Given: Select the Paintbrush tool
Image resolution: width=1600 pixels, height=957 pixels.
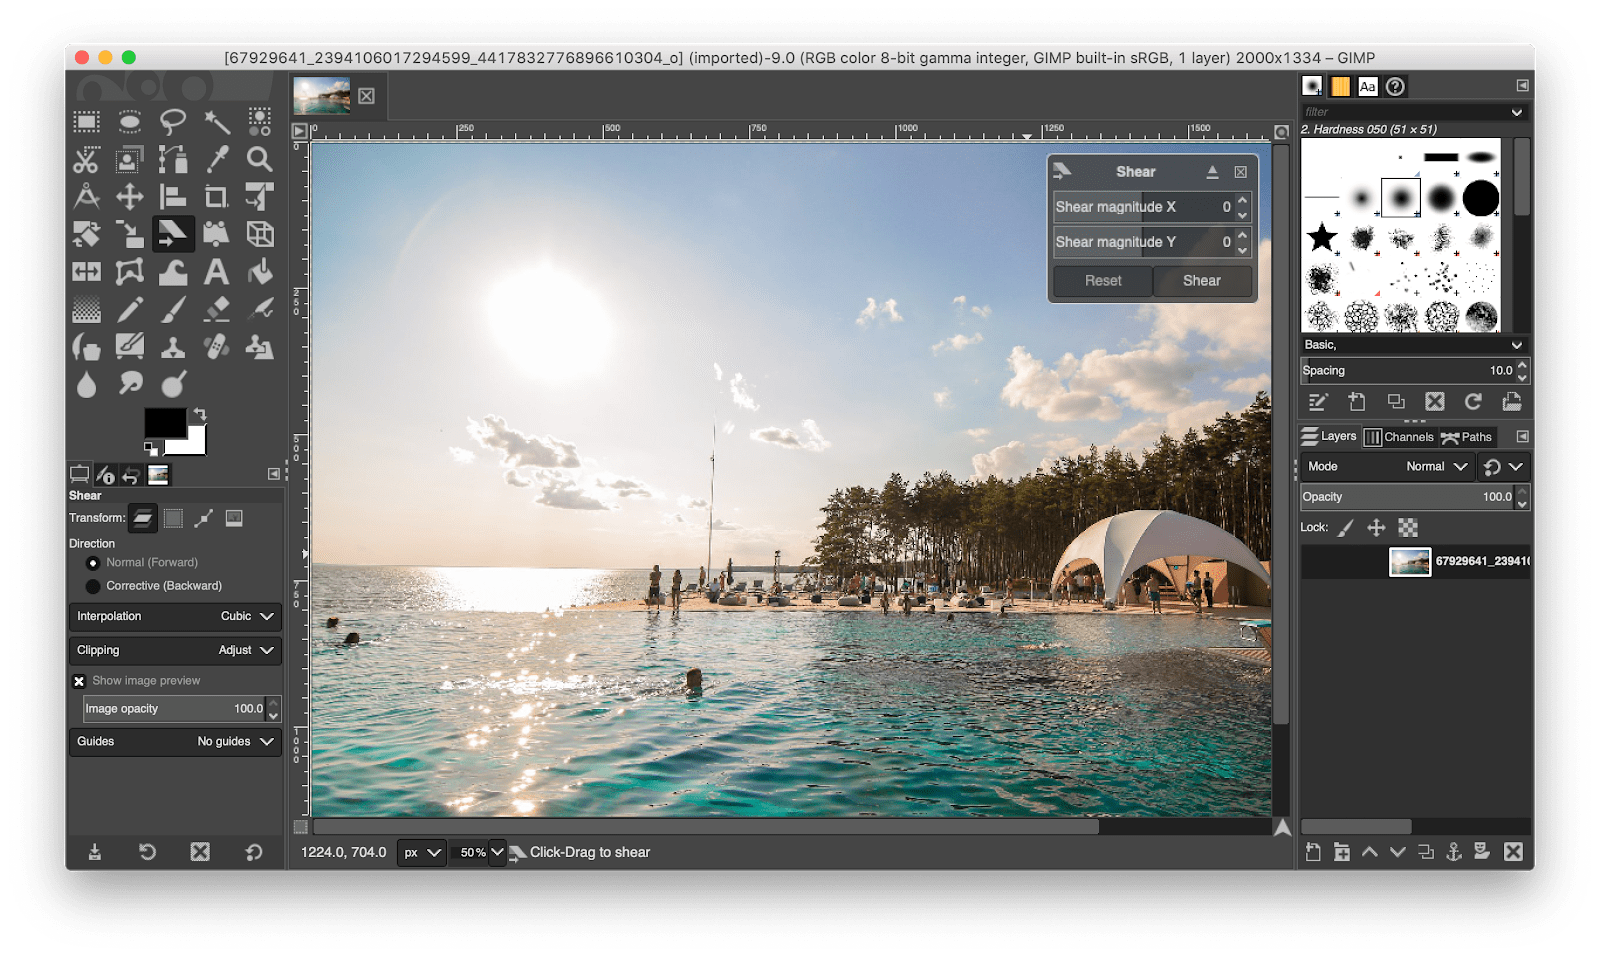Looking at the screenshot, I should tap(172, 308).
